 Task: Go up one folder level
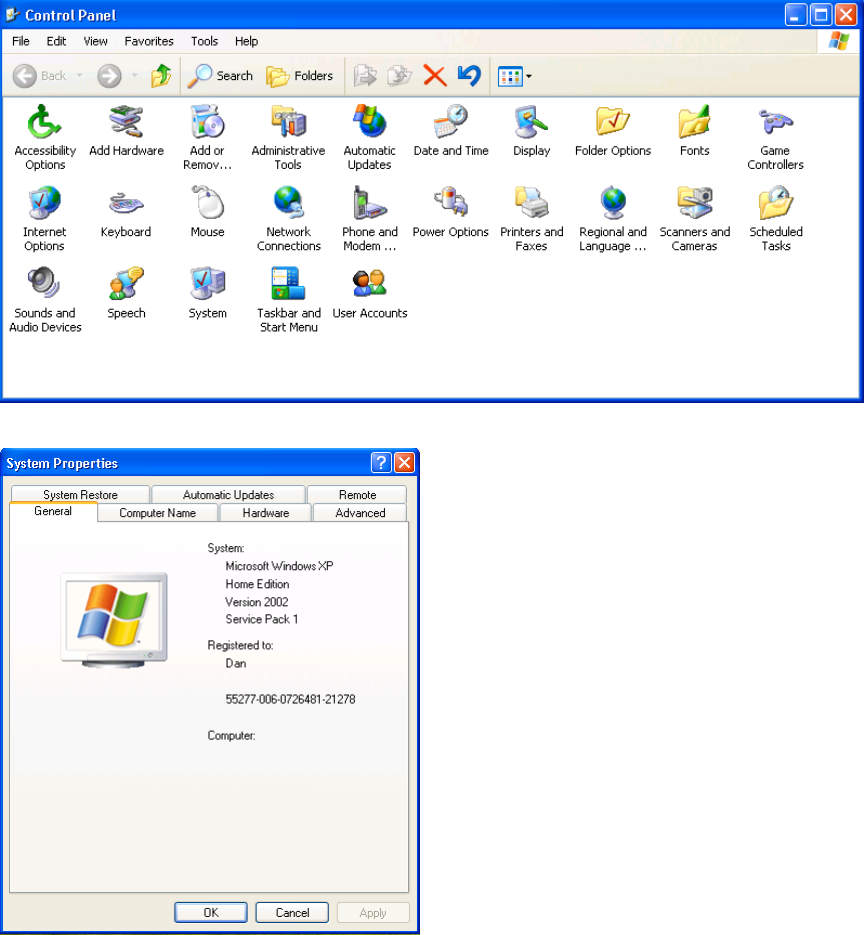(161, 76)
